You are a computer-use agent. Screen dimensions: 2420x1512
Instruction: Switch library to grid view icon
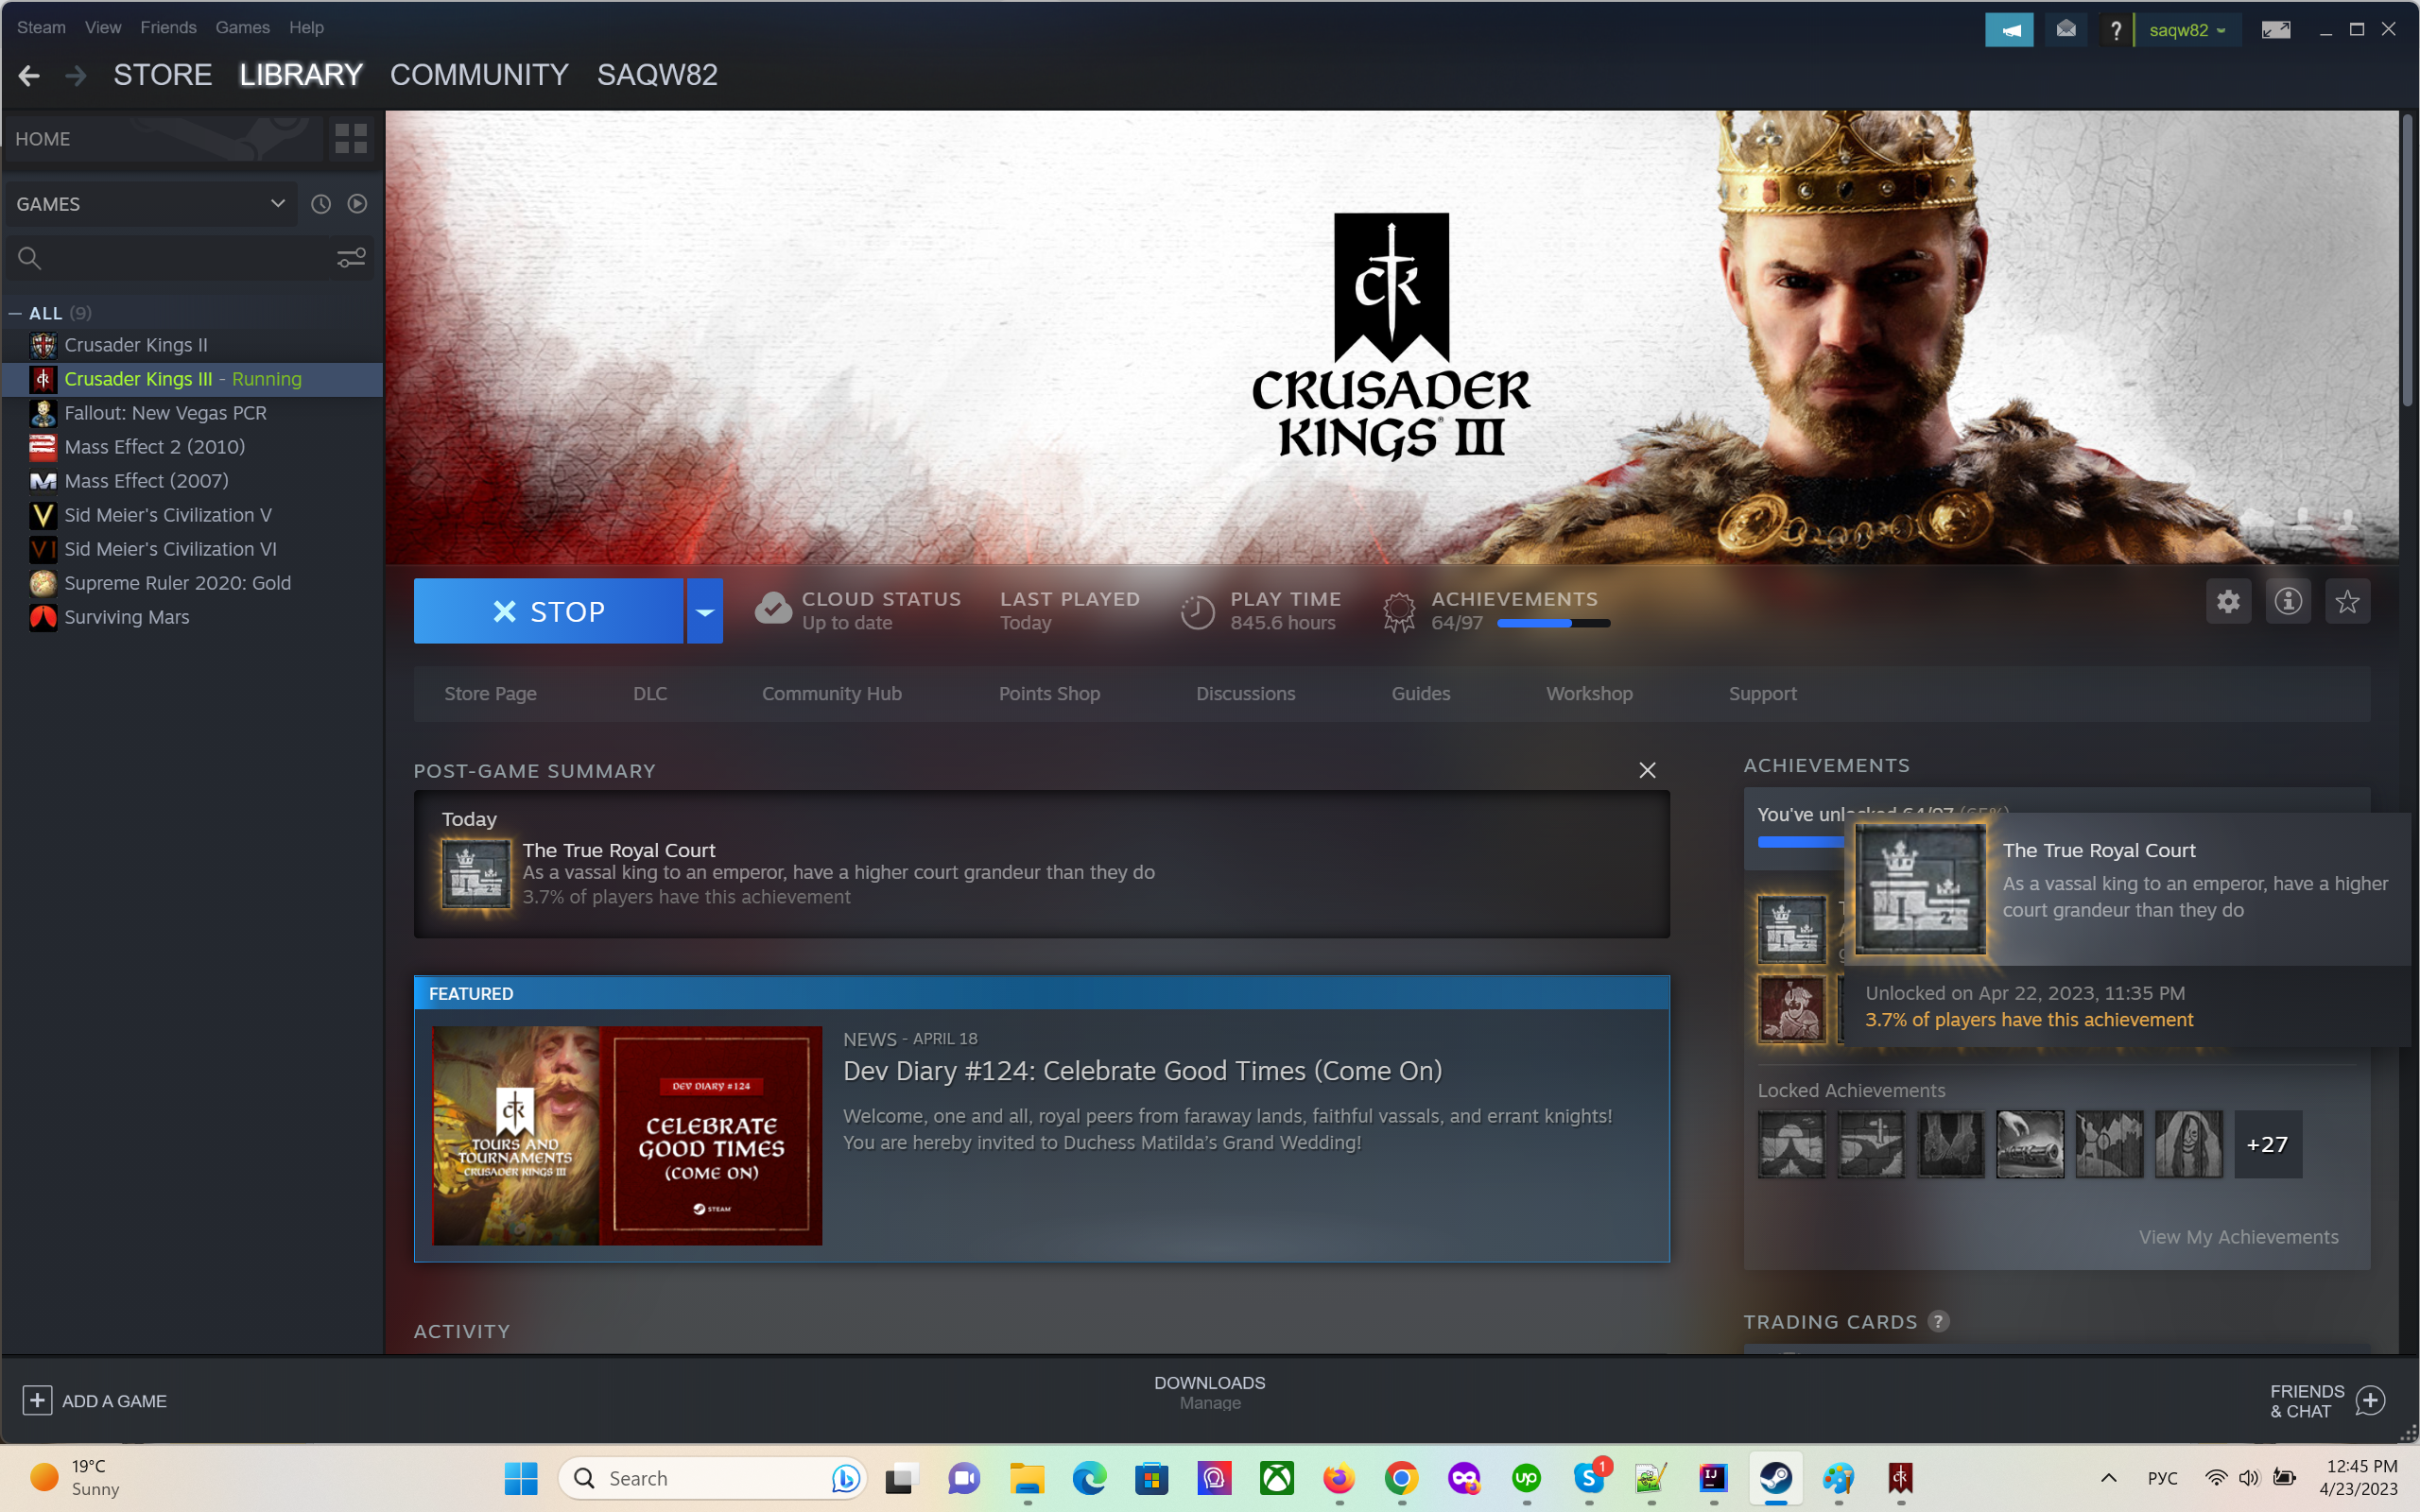(350, 139)
